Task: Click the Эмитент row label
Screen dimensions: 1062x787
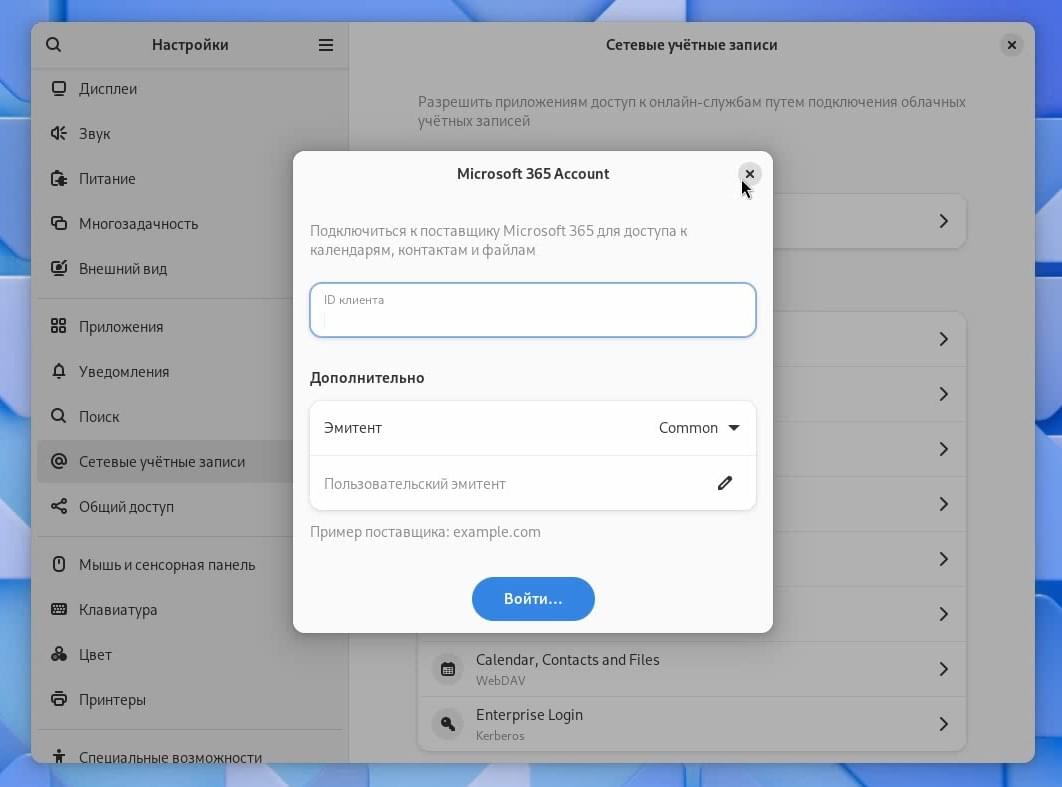Action: point(353,428)
